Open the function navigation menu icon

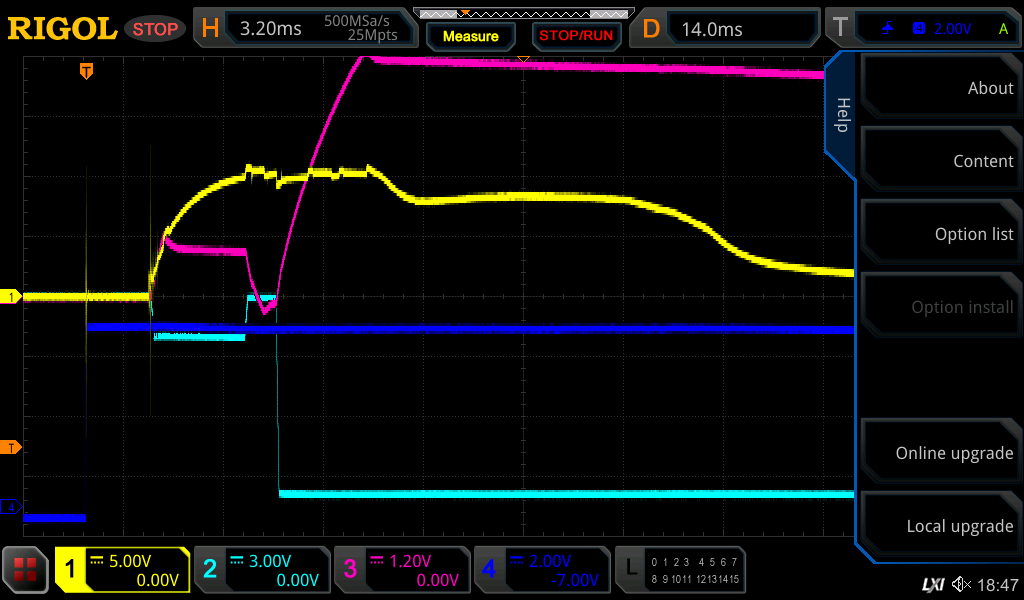pos(26,570)
